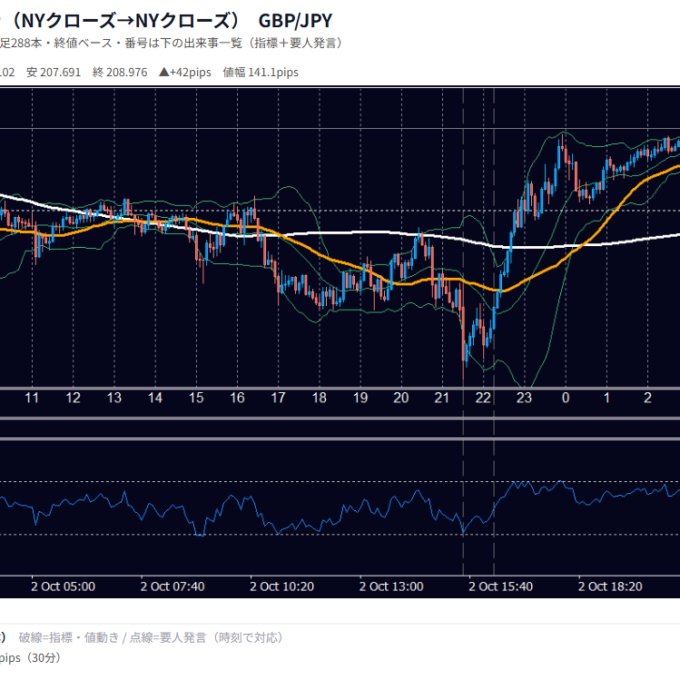The image size is (680, 680).
Task: Select the ▲+42pips change figure
Action: tap(185, 72)
